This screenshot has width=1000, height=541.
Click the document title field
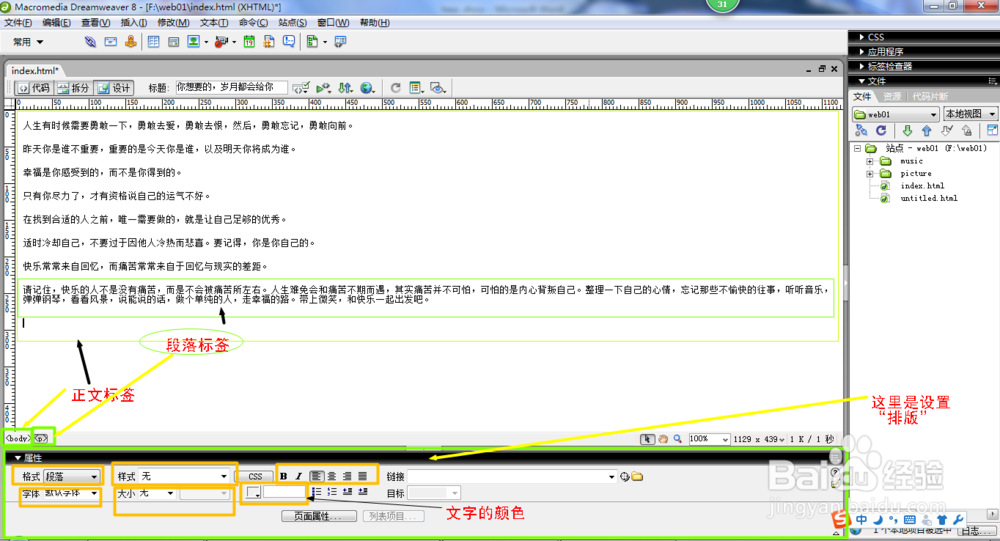coord(232,87)
